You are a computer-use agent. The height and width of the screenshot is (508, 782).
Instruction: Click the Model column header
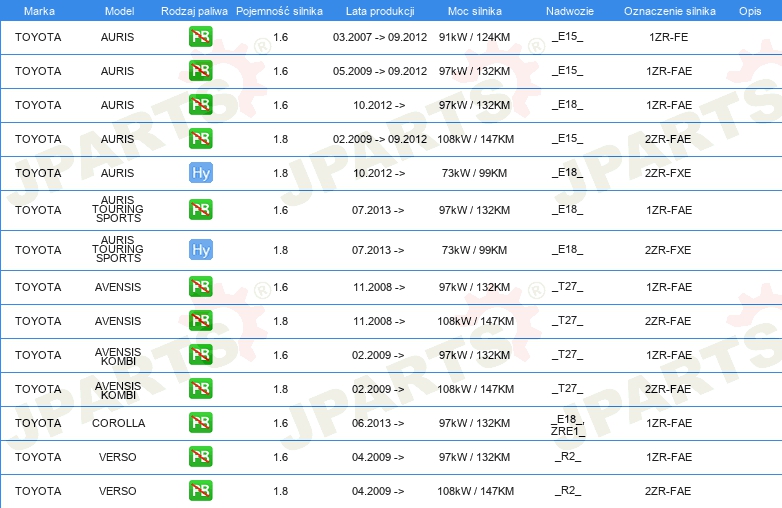click(x=119, y=11)
